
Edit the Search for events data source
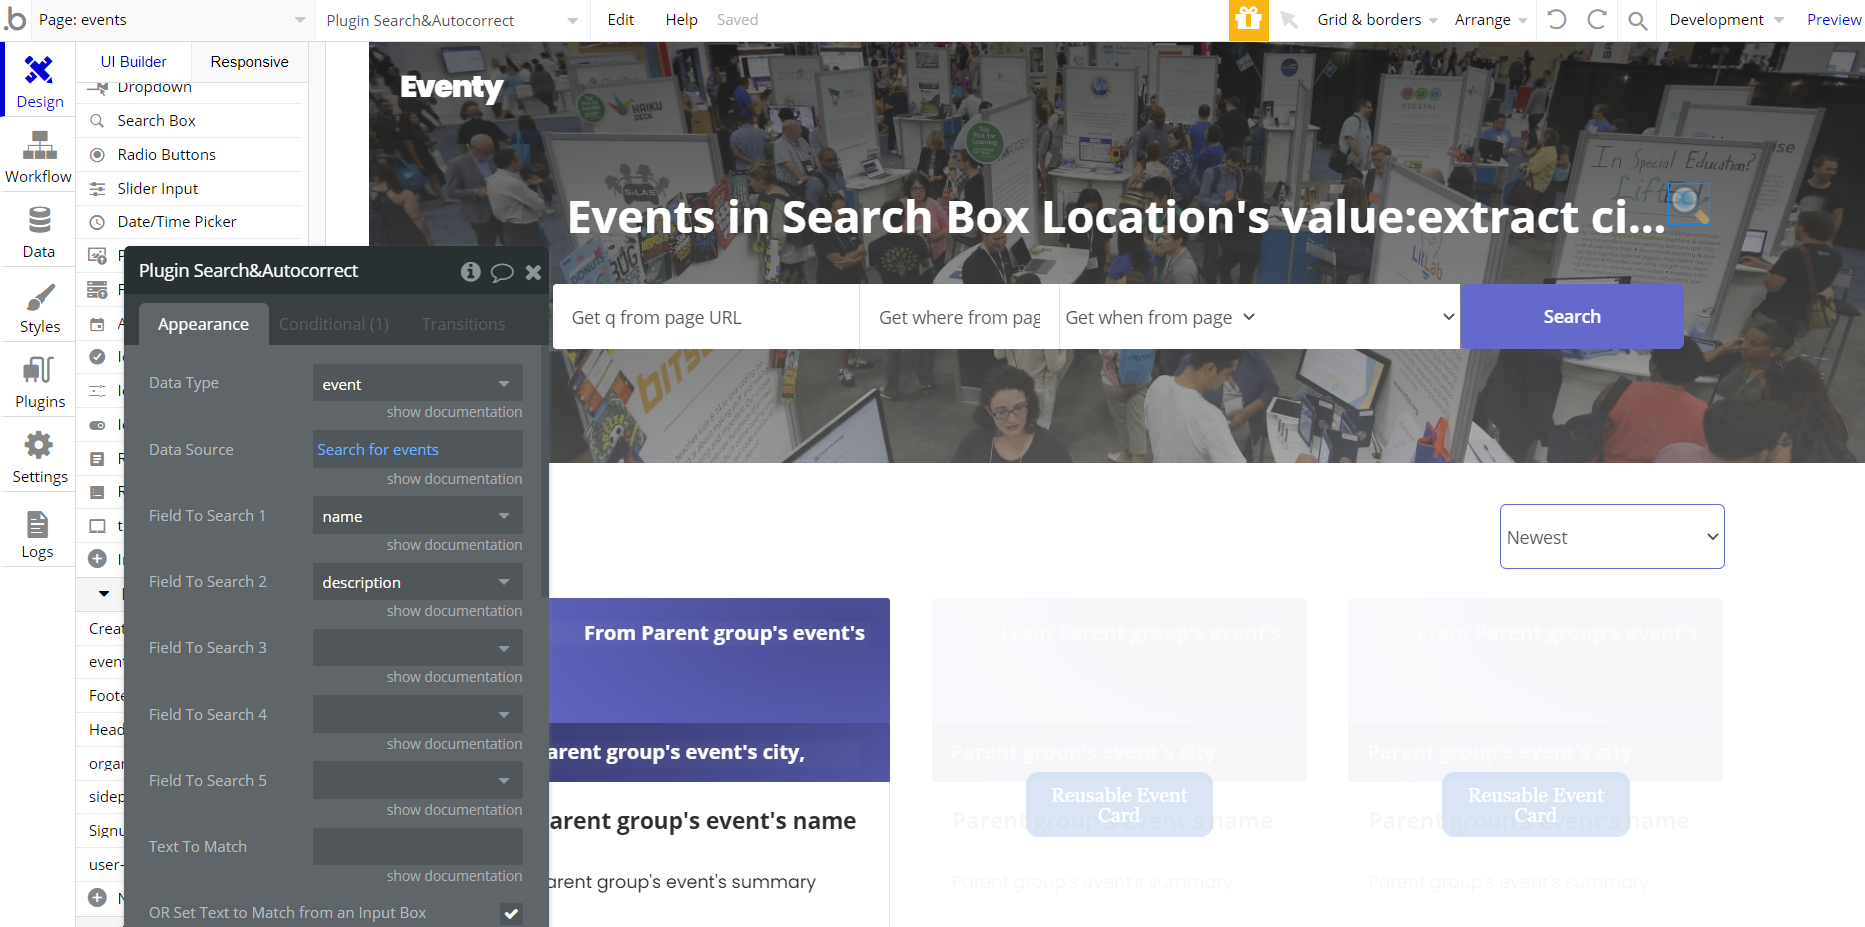pos(418,450)
